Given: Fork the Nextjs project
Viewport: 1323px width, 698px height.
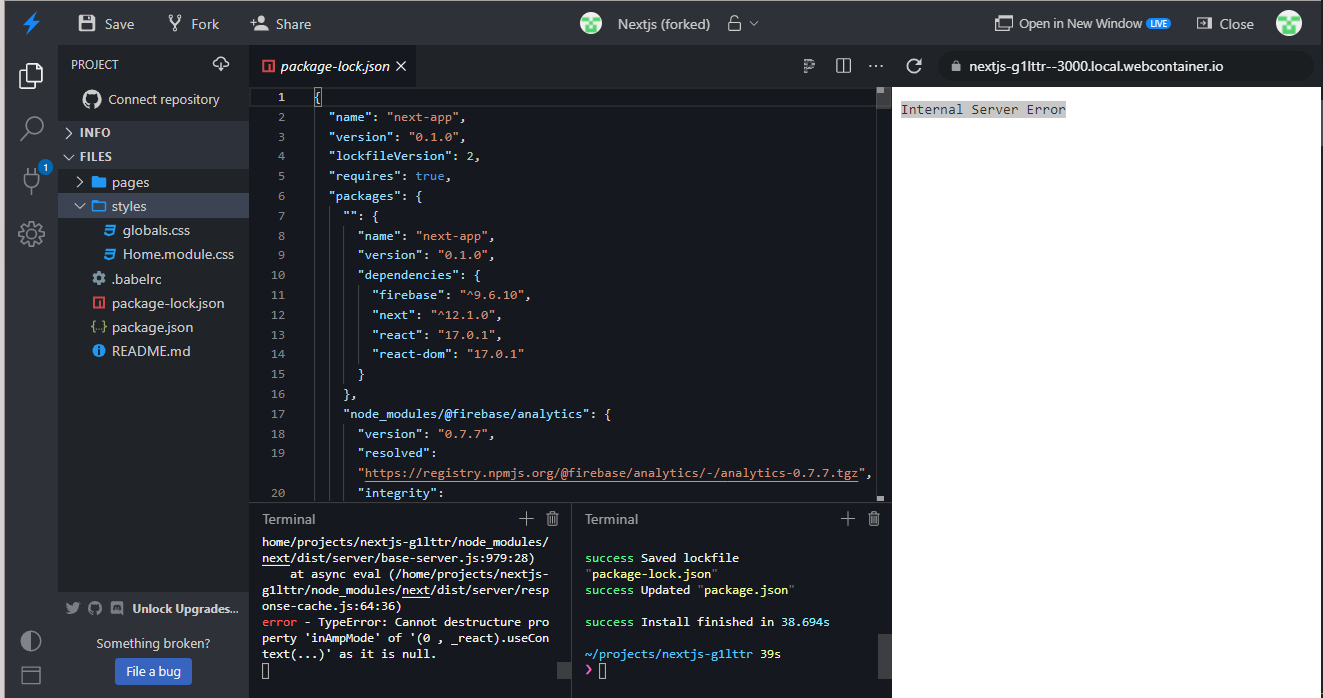Looking at the screenshot, I should point(193,22).
